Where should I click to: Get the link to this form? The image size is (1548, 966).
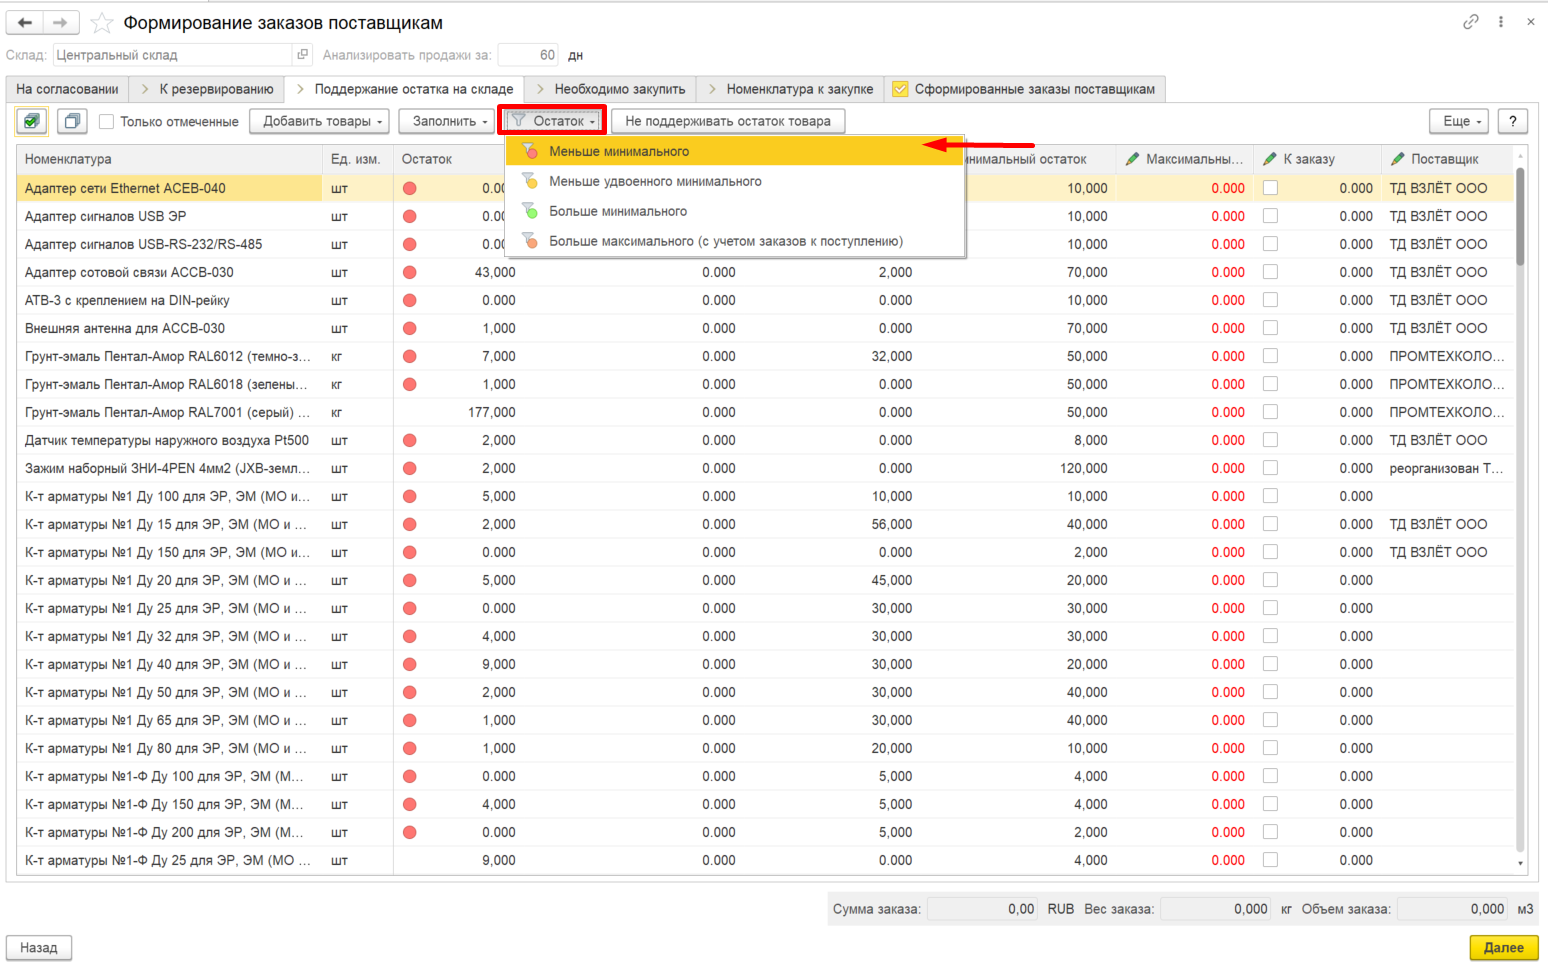1470,21
